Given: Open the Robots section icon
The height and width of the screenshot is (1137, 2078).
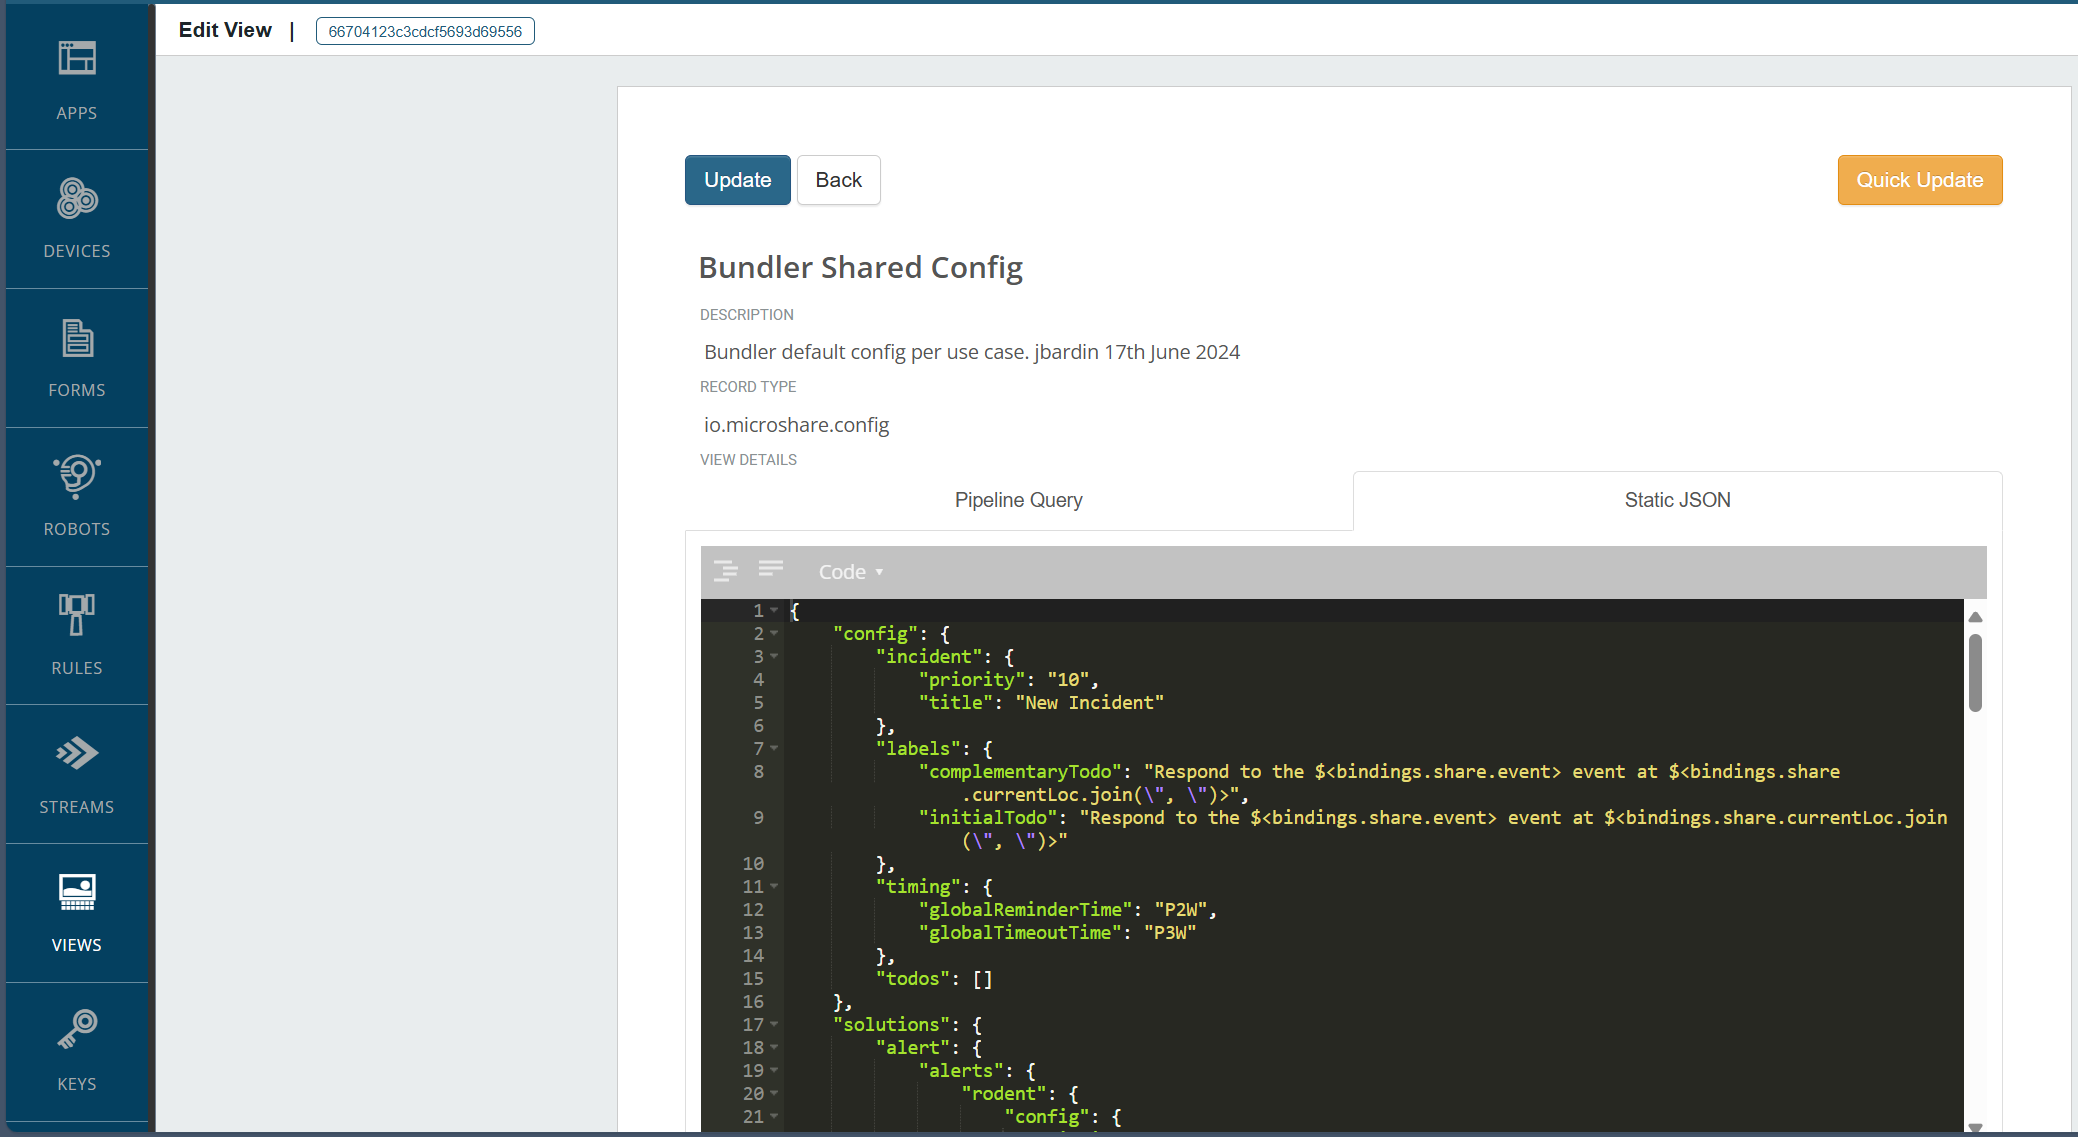Looking at the screenshot, I should pos(77,476).
